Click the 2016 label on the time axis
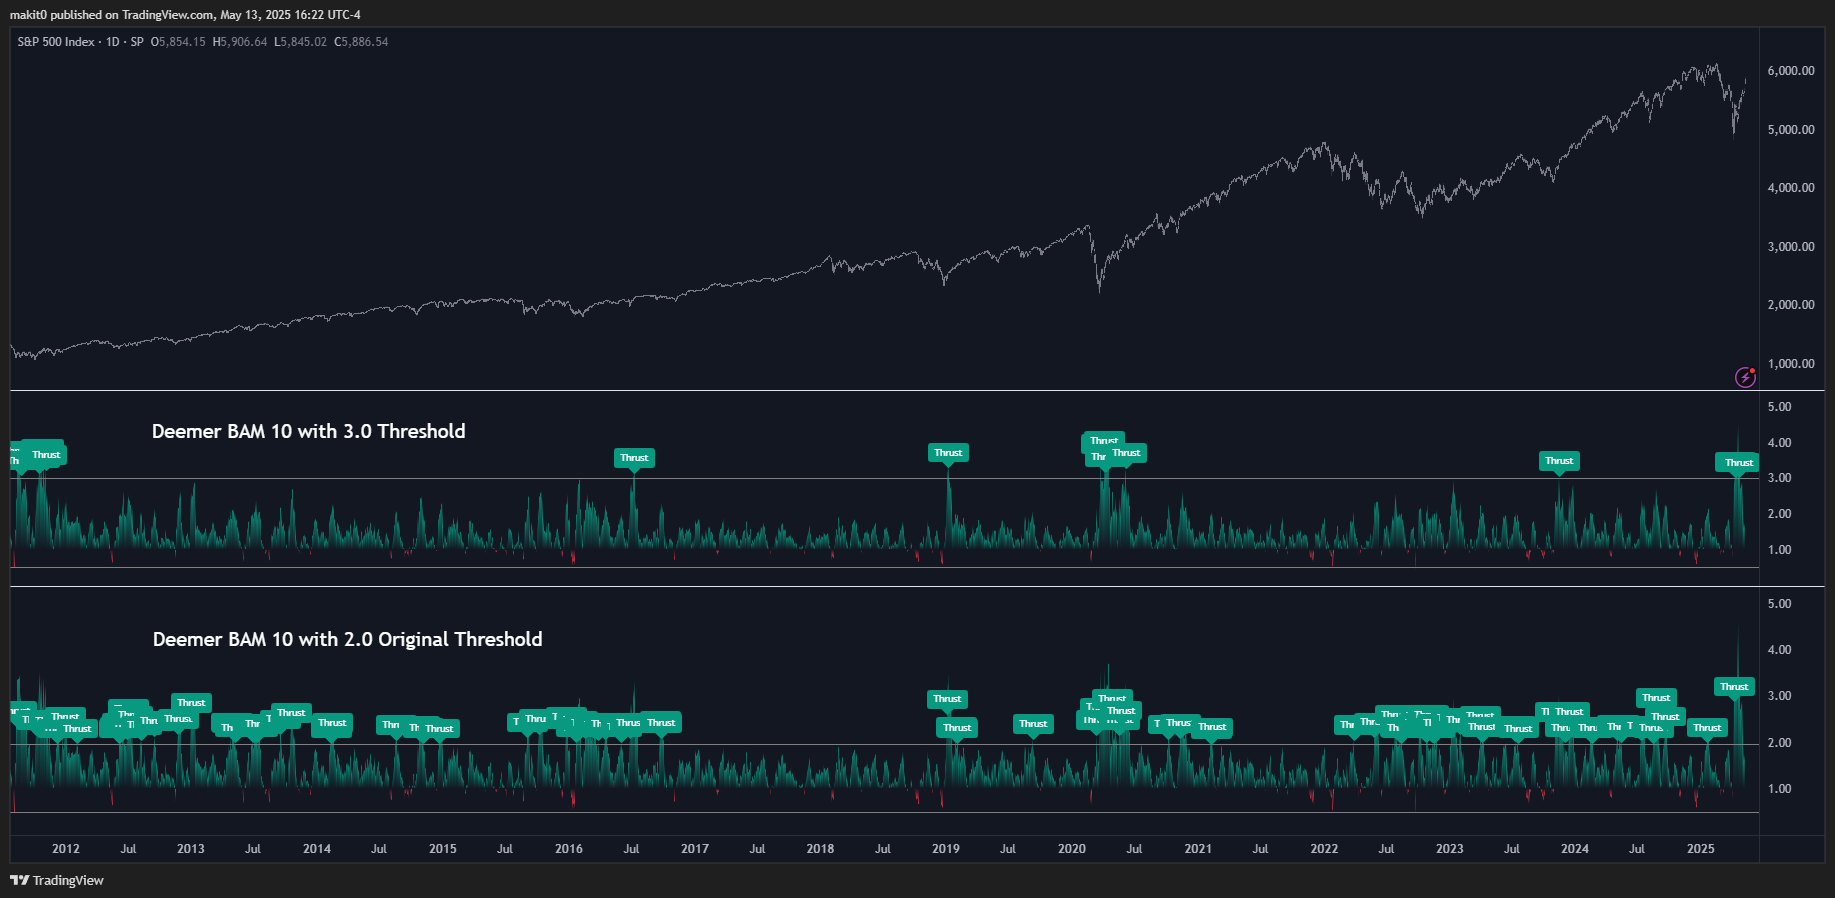This screenshot has width=1835, height=898. pos(569,849)
